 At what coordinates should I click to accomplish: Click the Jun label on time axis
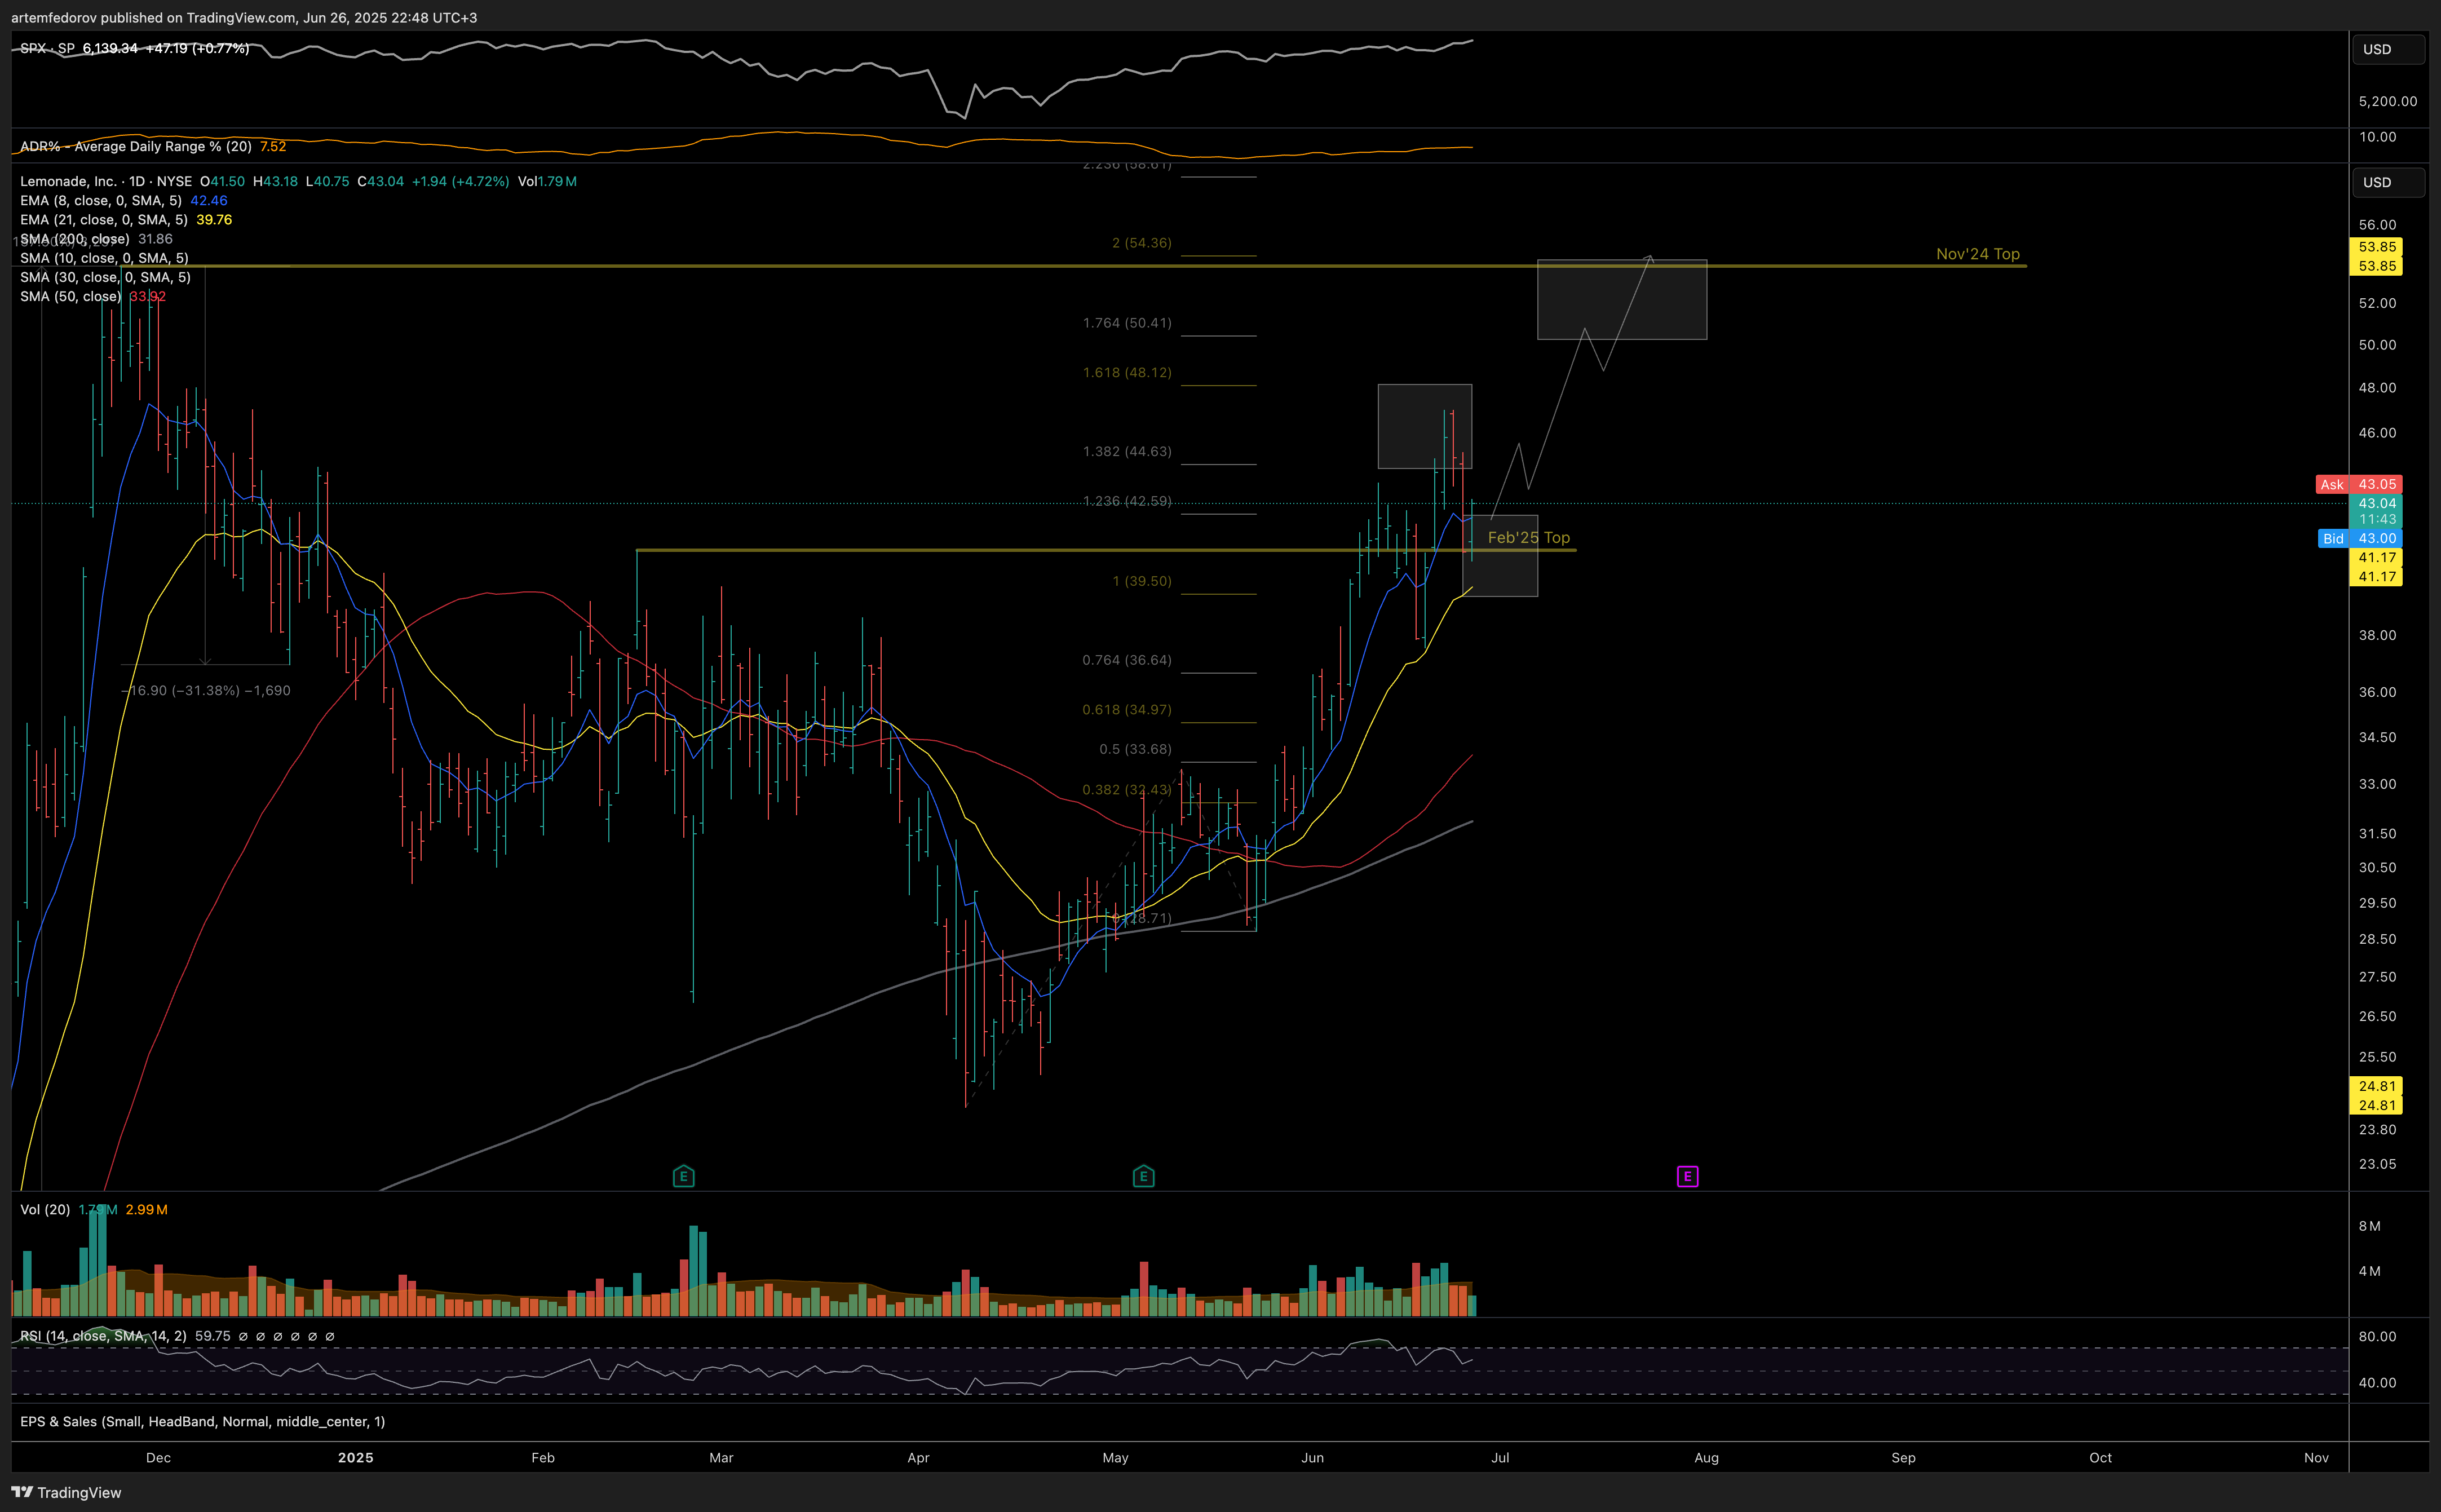pos(1312,1457)
